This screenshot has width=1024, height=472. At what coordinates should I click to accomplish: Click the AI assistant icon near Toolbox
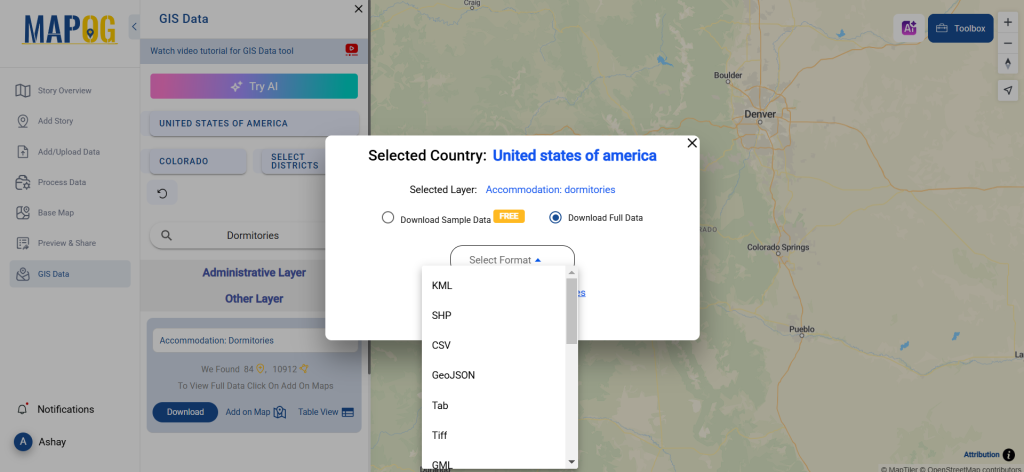[909, 28]
